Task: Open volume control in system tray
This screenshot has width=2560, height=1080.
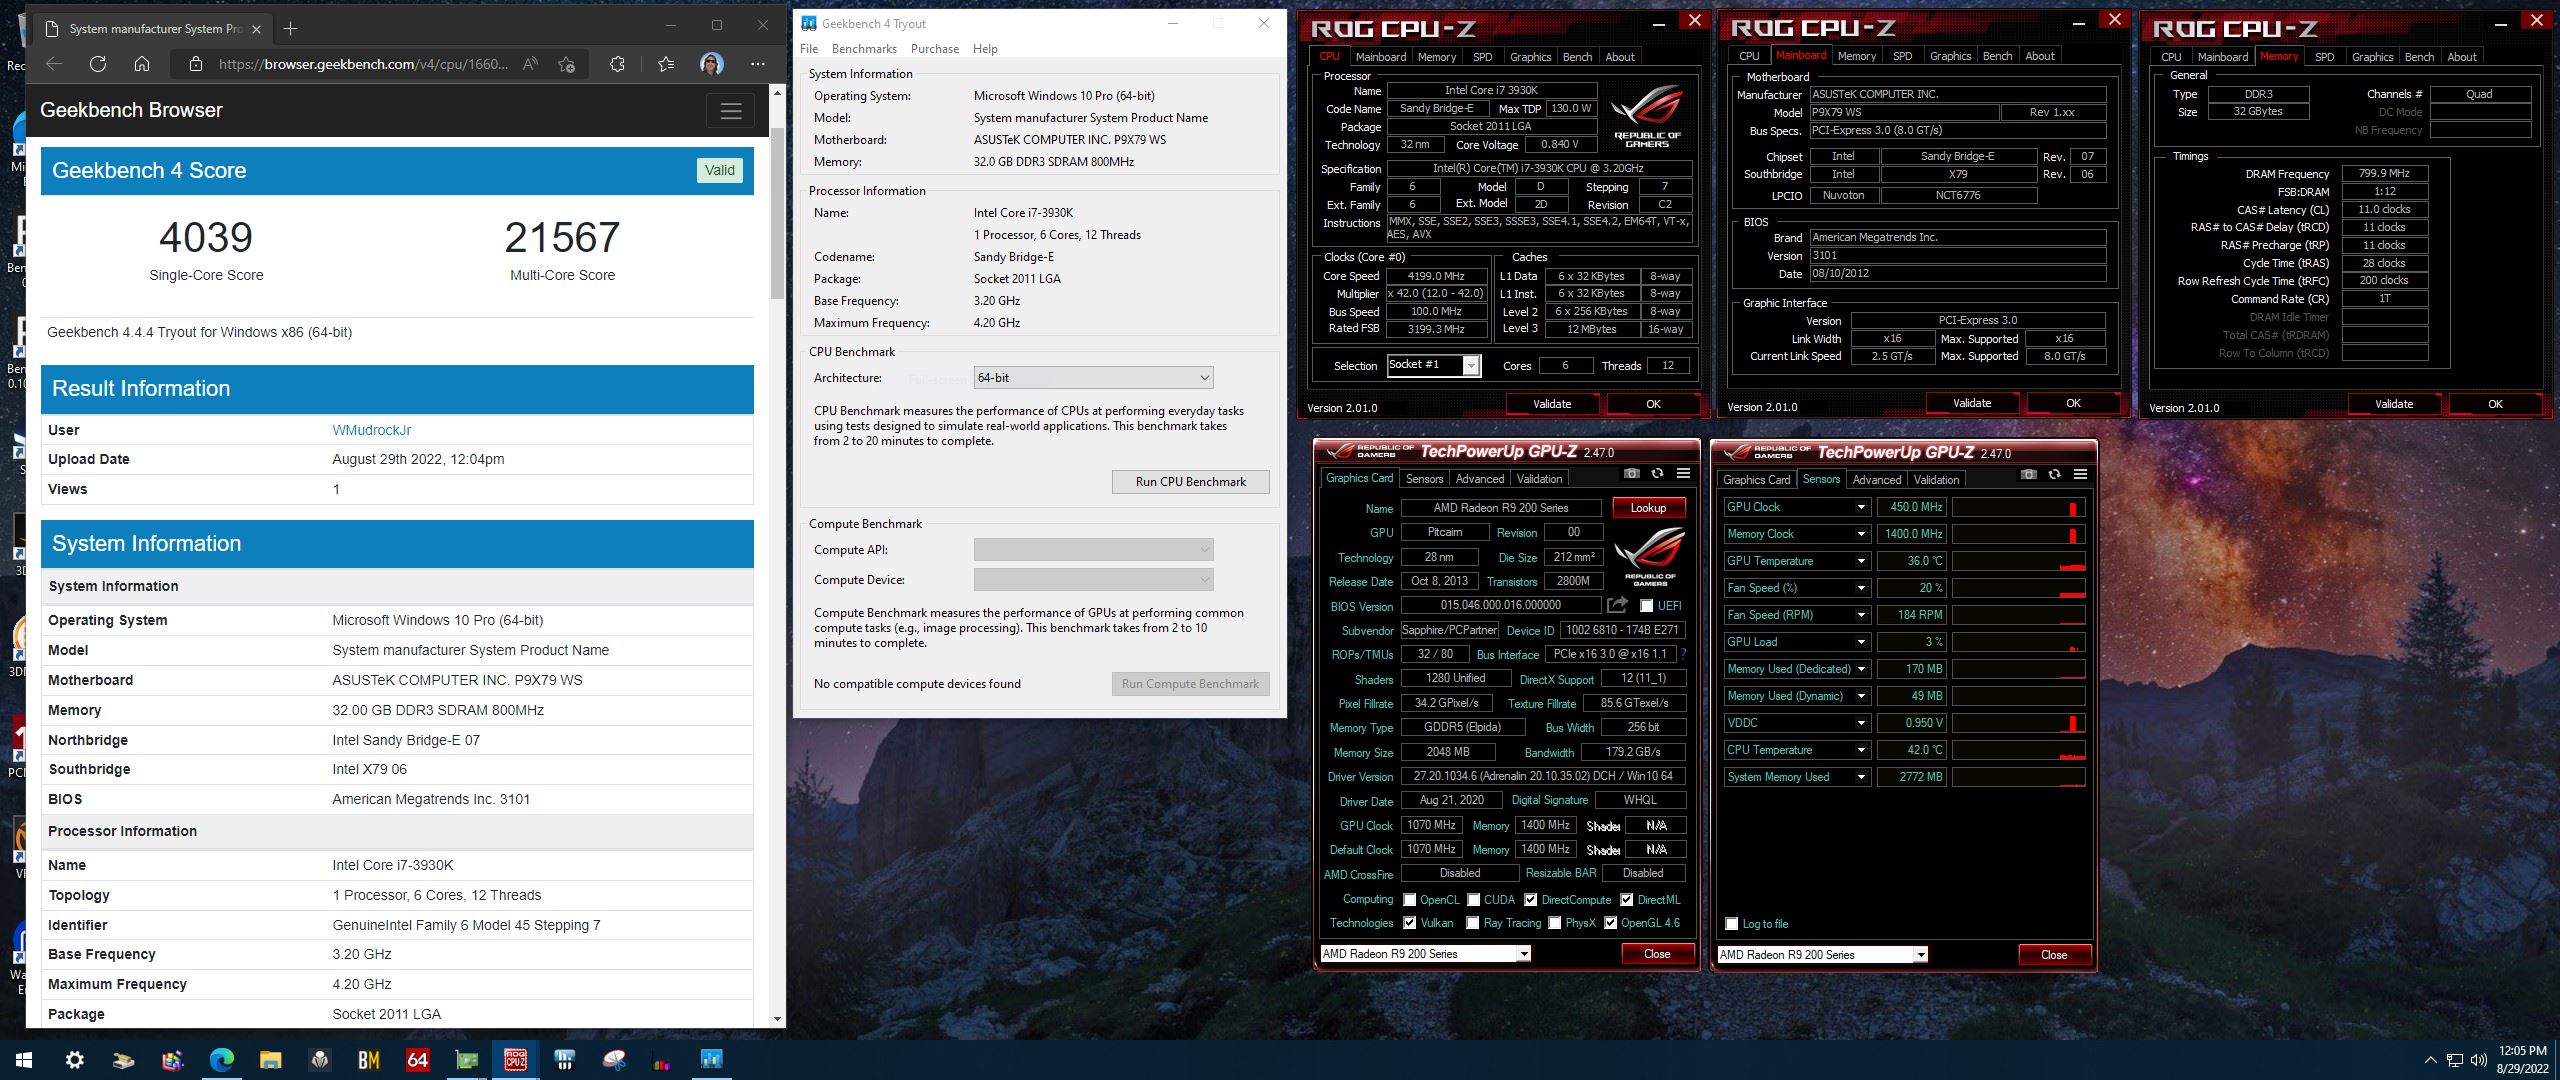Action: [2478, 1060]
